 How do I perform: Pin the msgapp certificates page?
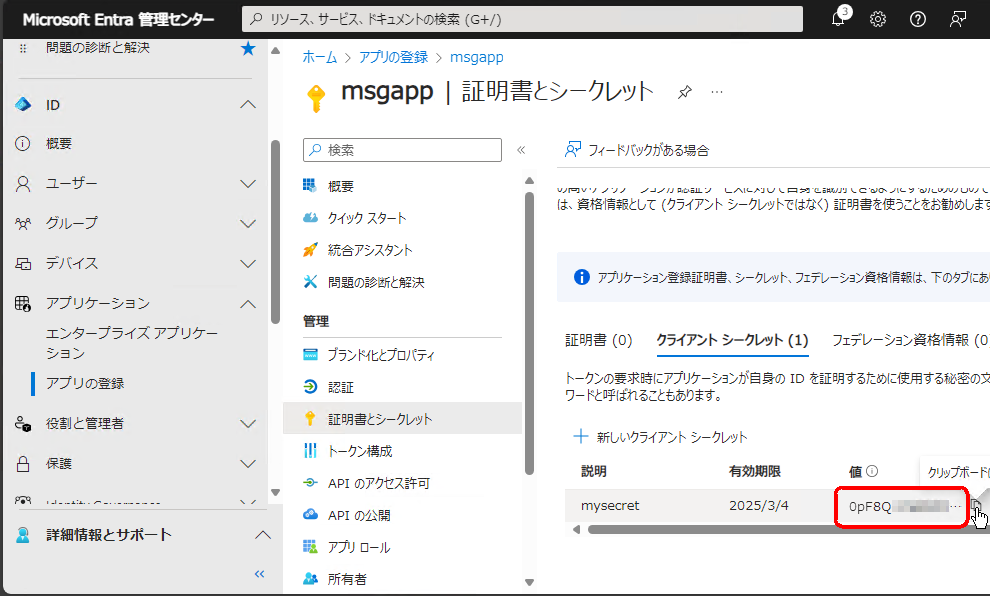click(x=684, y=90)
